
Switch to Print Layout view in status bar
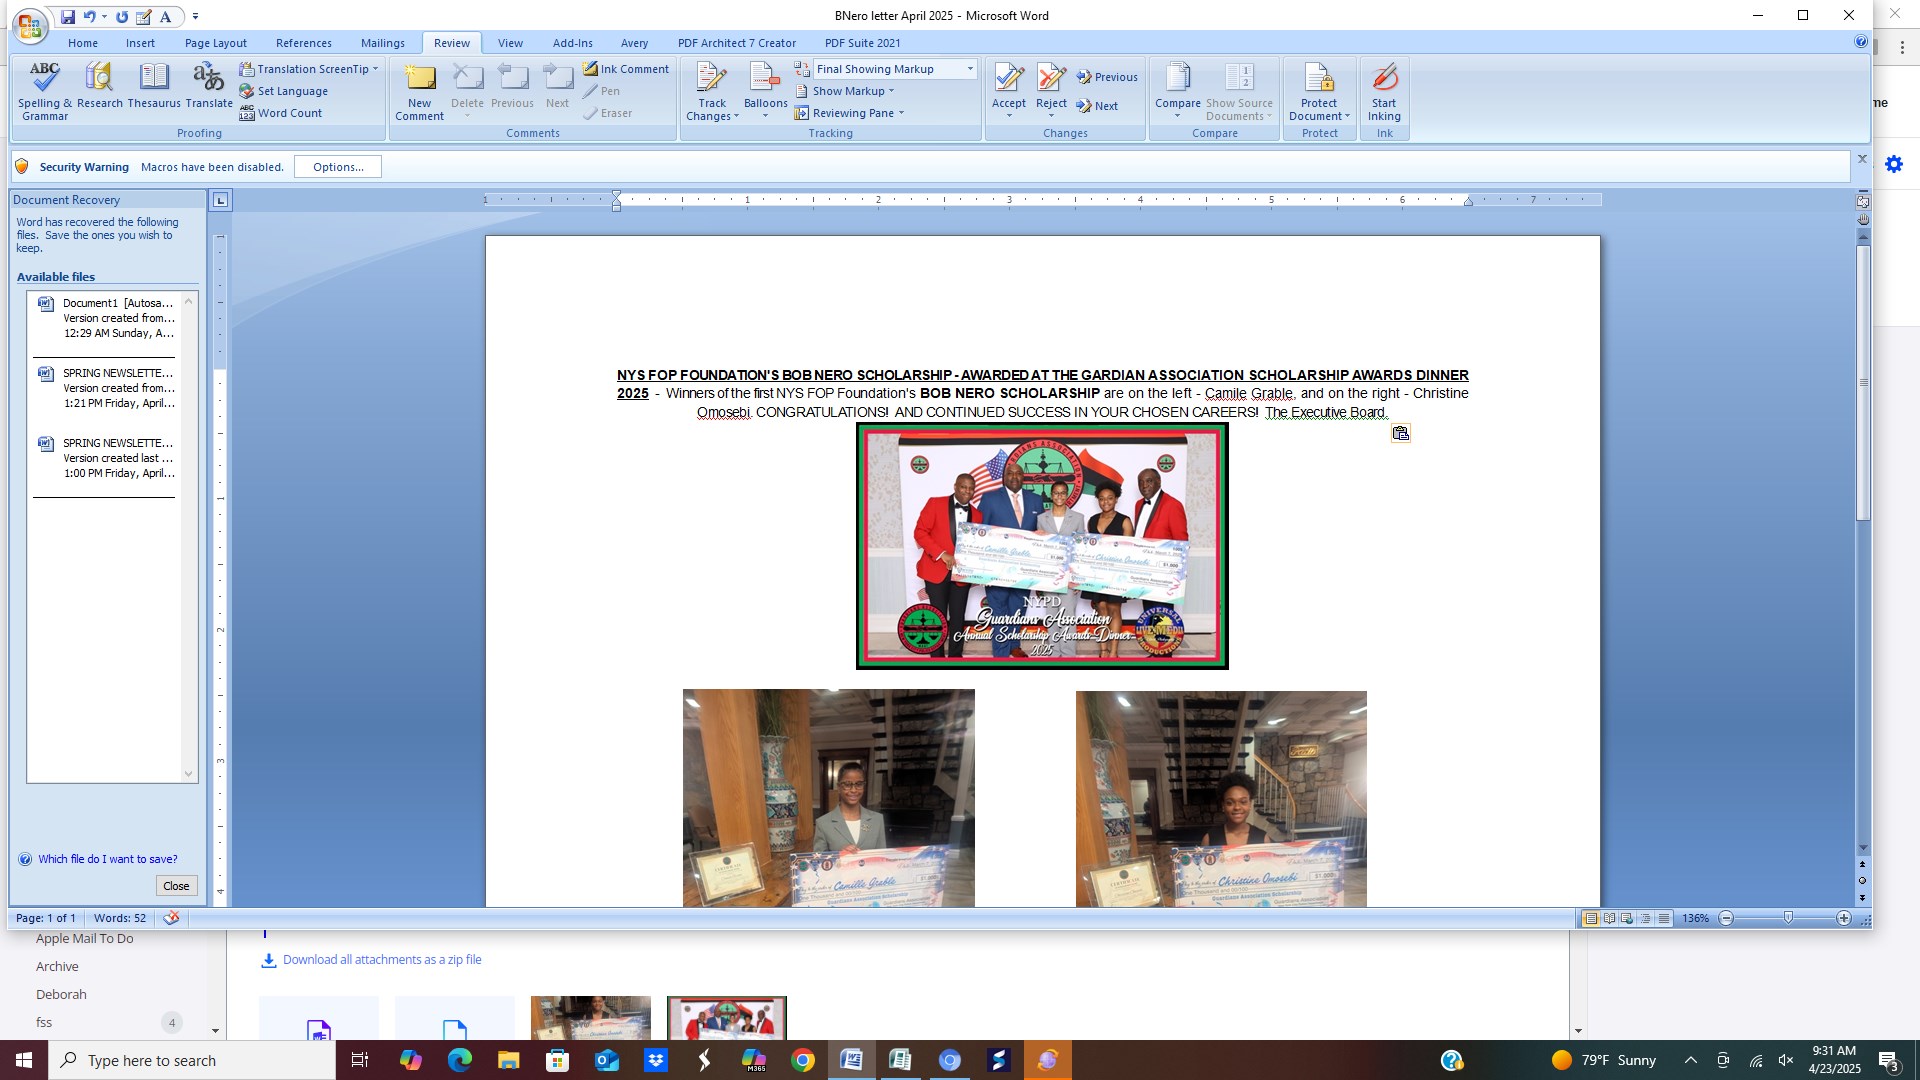click(1590, 918)
